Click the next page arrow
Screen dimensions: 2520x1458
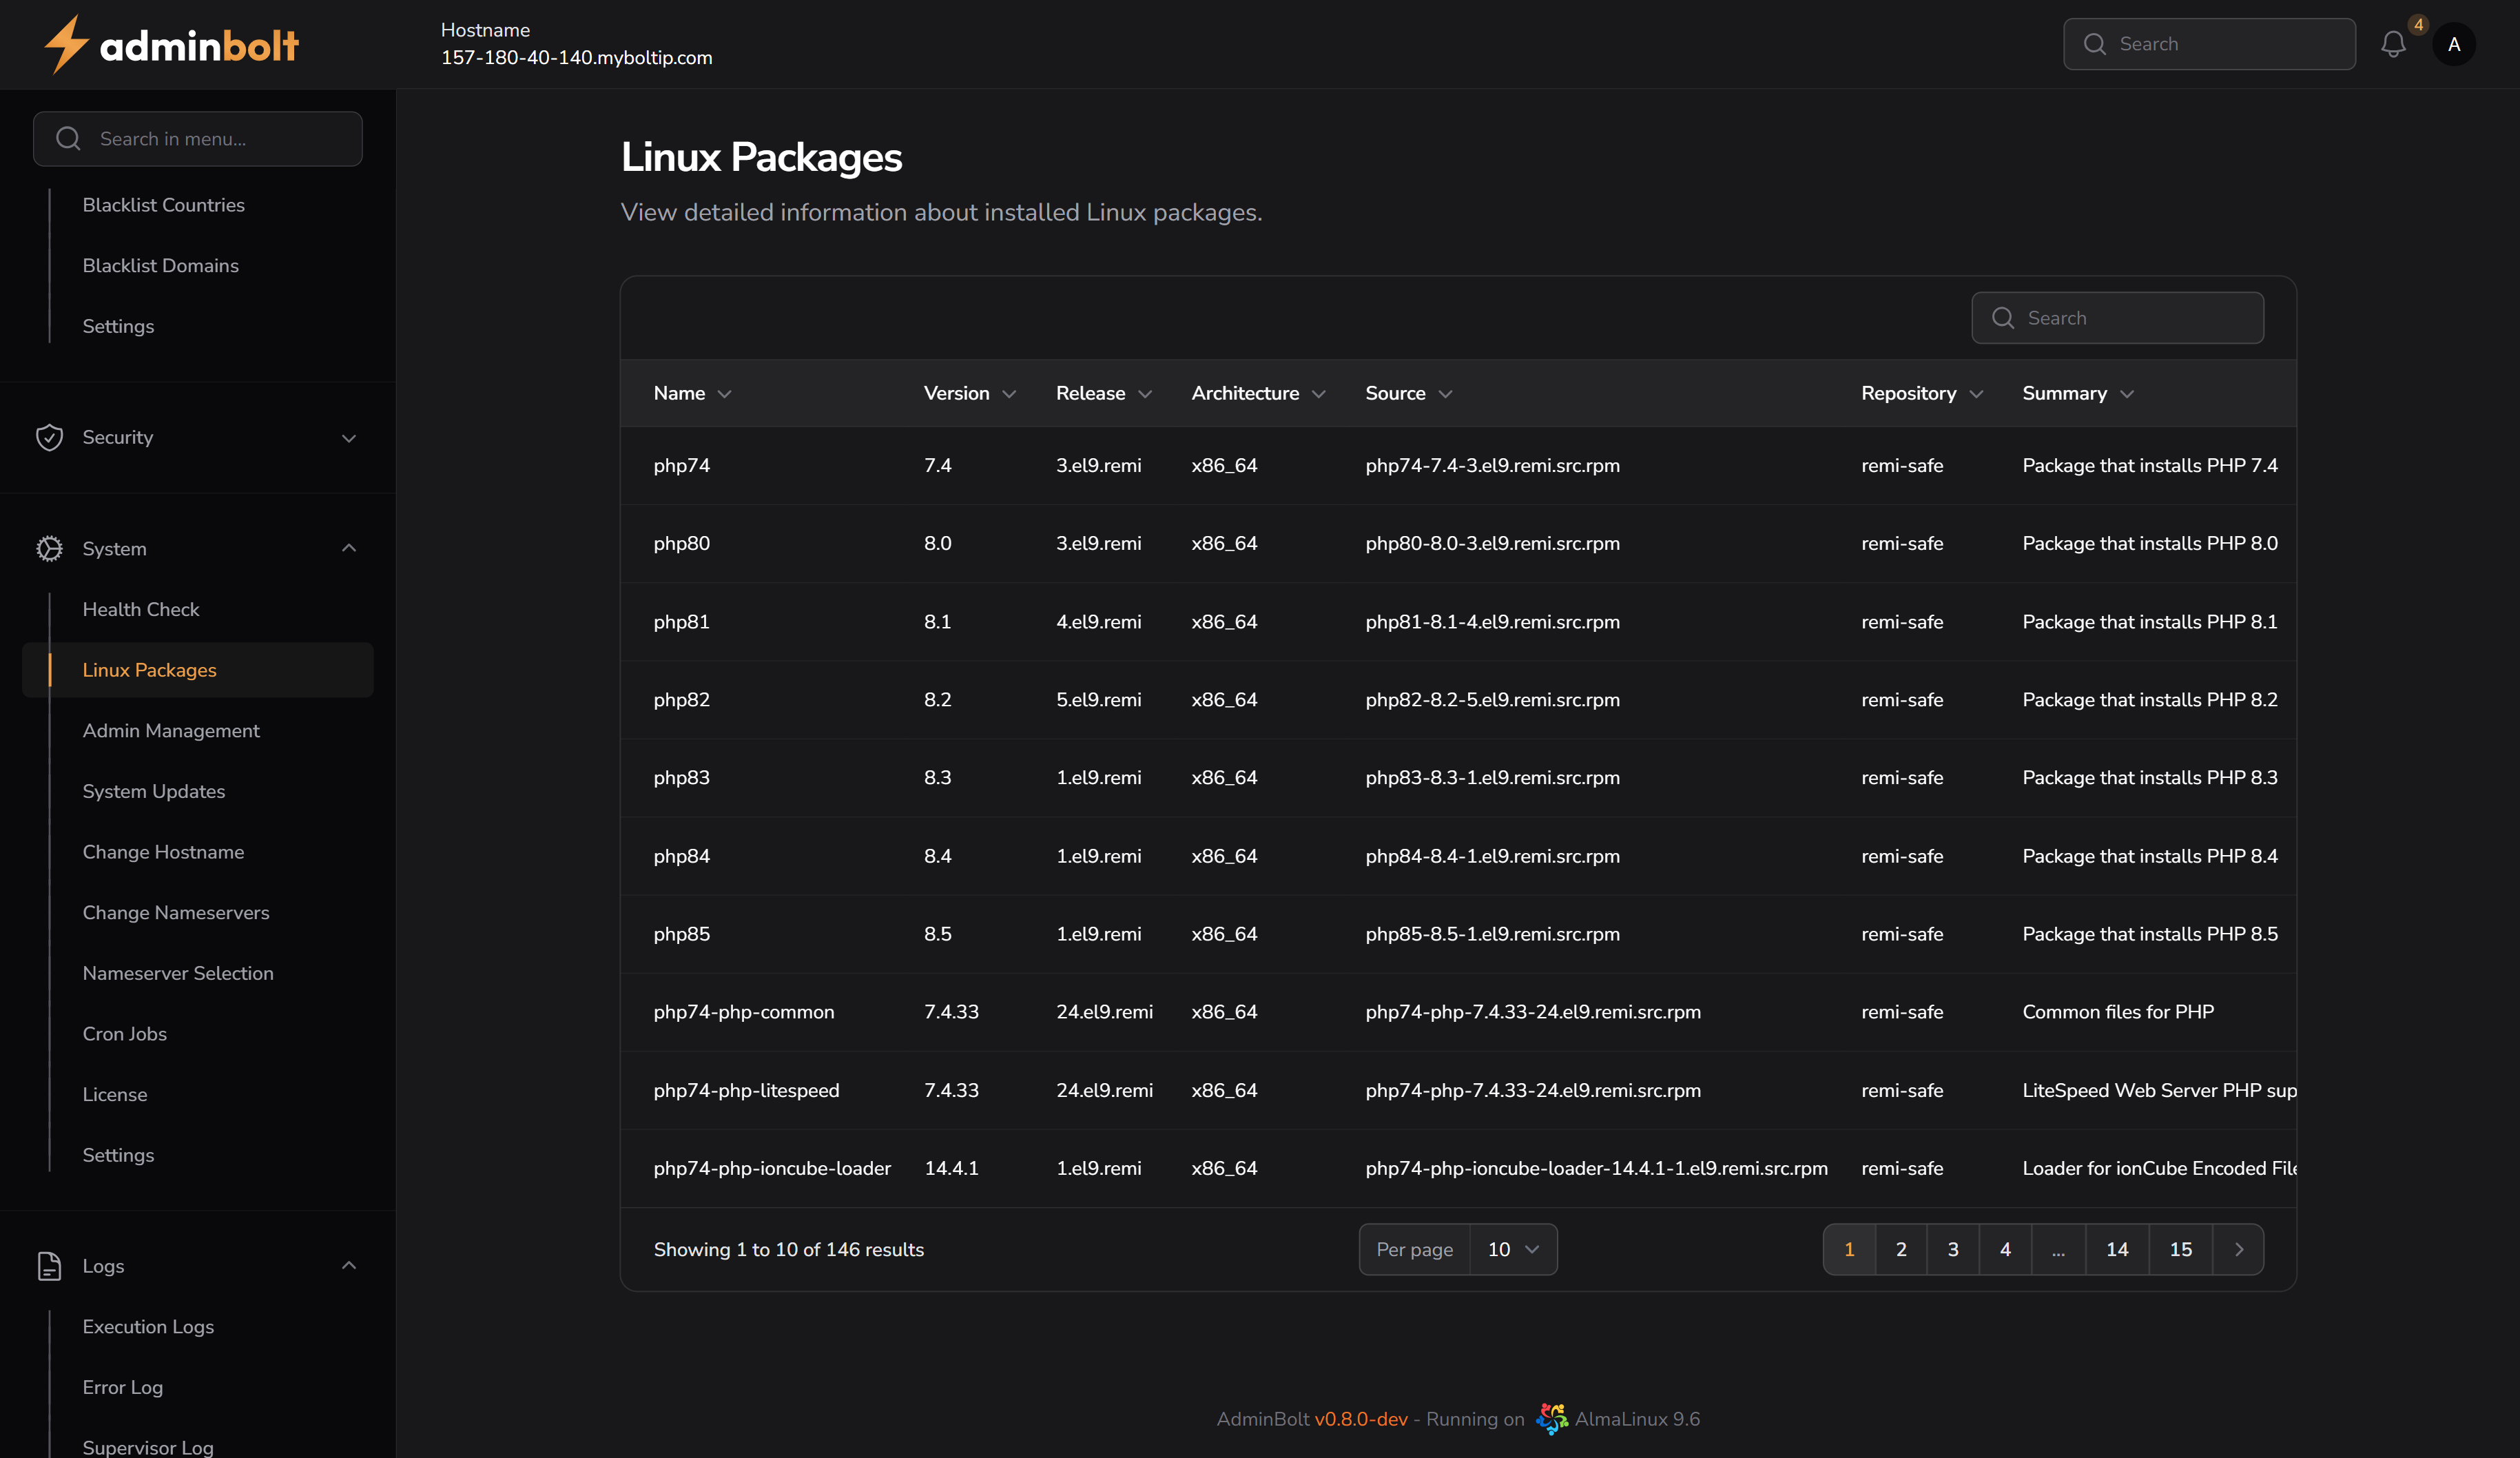(x=2240, y=1248)
